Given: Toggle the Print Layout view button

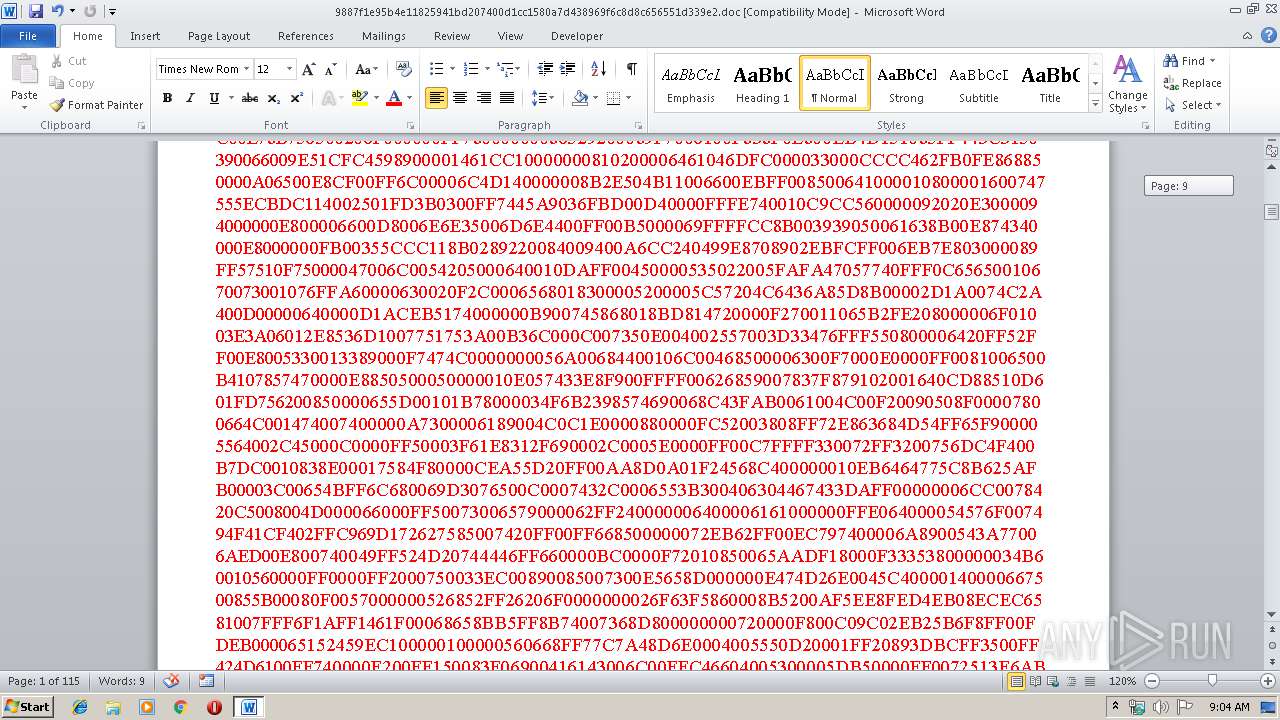Looking at the screenshot, I should tap(1017, 681).
